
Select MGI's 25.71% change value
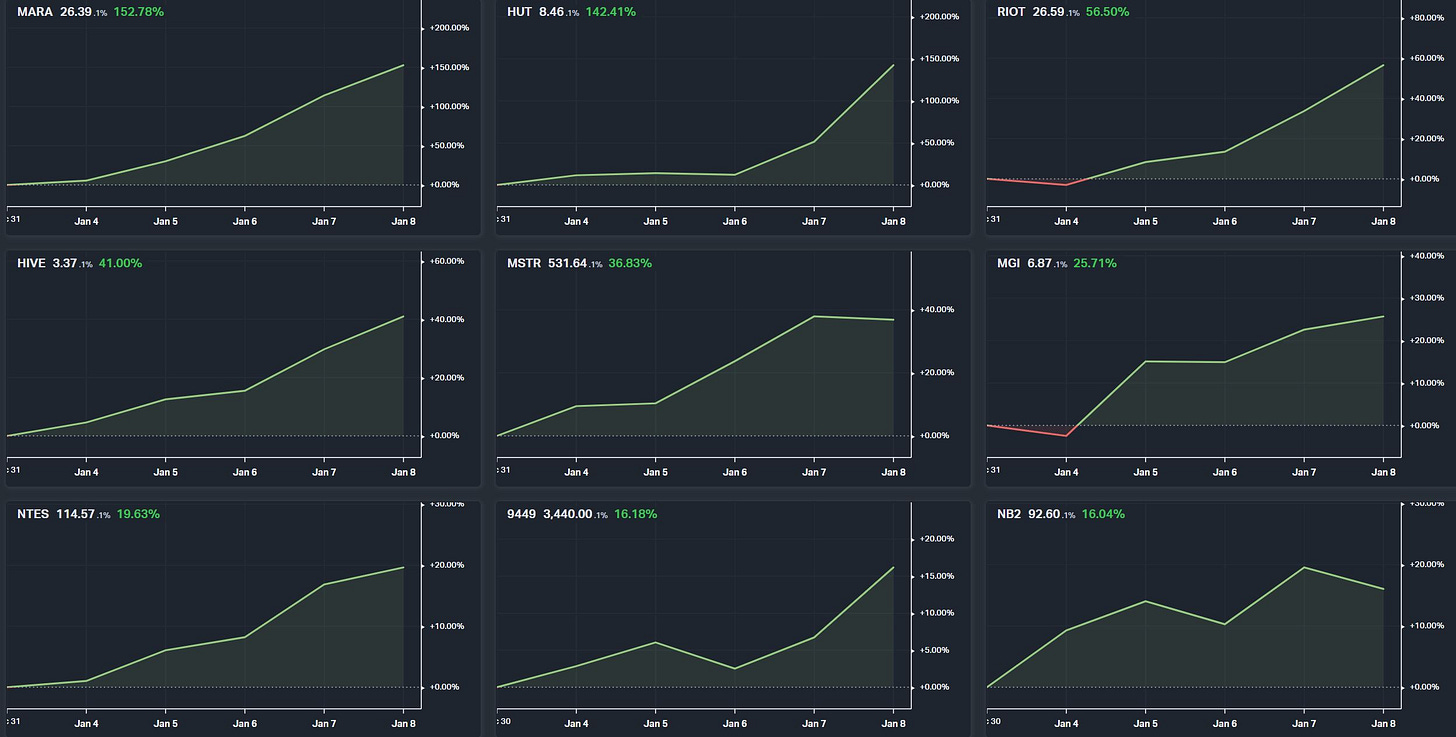pyautogui.click(x=1095, y=263)
